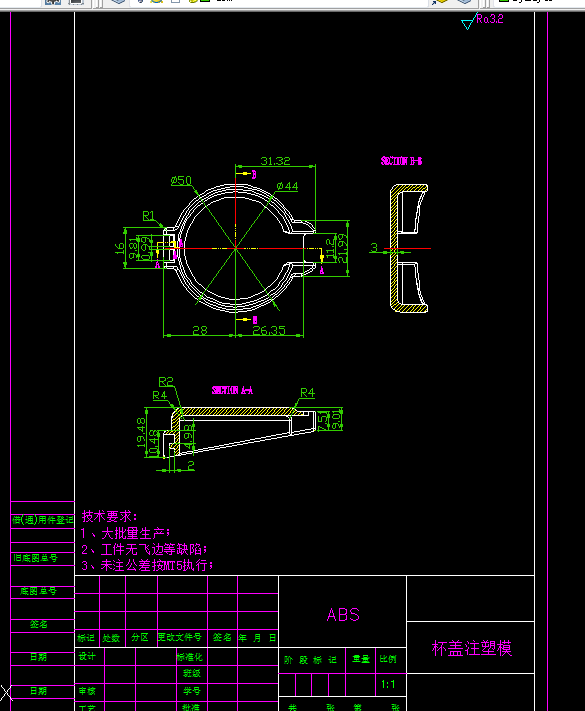Click the 重量 title block cell
This screenshot has width=585, height=711.
coord(361,659)
